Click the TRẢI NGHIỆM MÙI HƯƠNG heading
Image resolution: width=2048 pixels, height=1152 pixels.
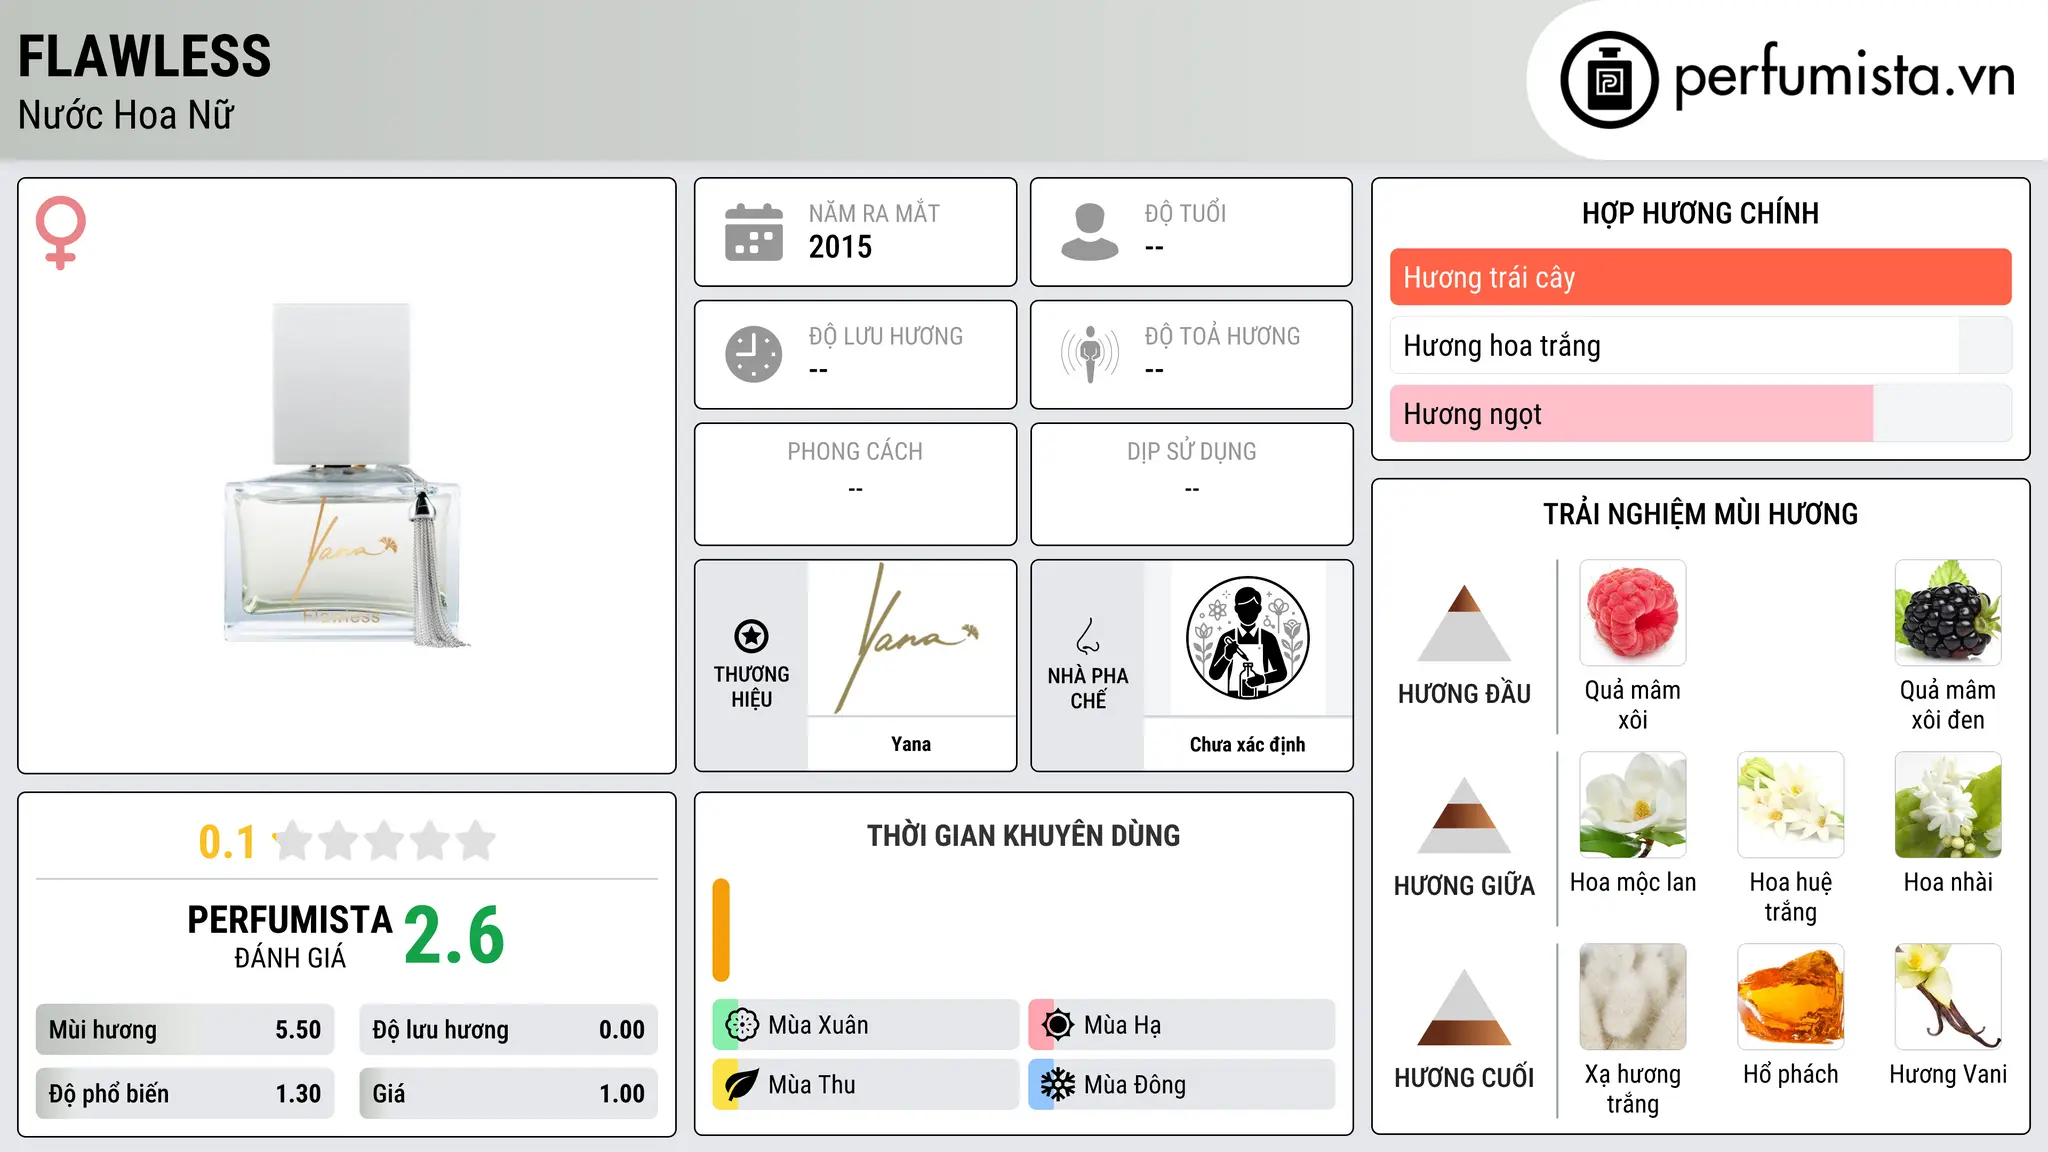[1700, 514]
